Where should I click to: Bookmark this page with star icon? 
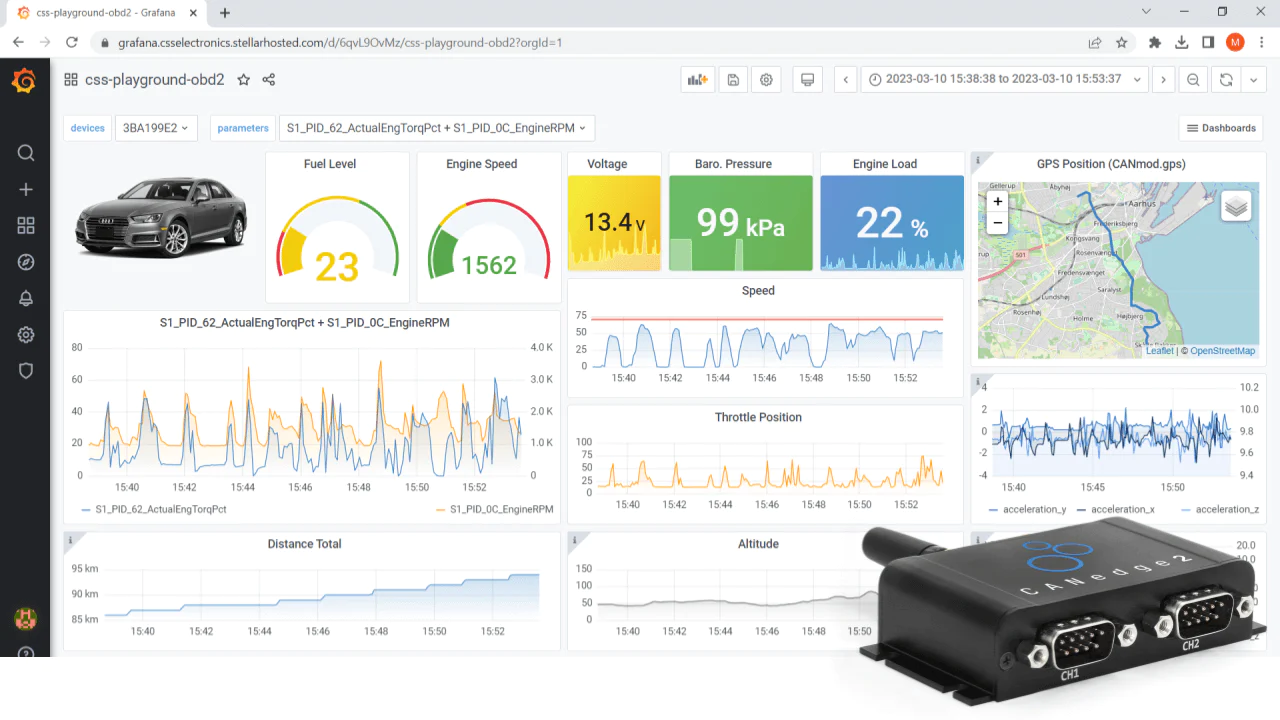coord(1122,43)
